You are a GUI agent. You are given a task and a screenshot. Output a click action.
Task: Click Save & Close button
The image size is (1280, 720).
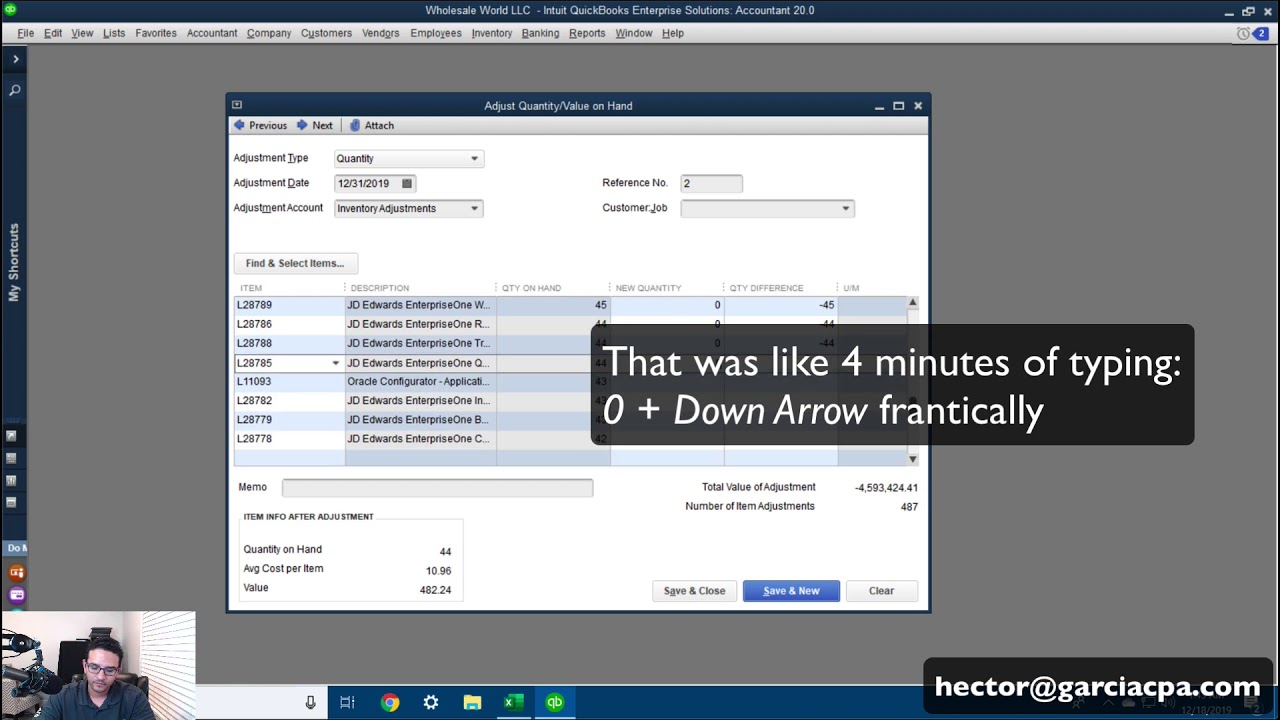(695, 591)
